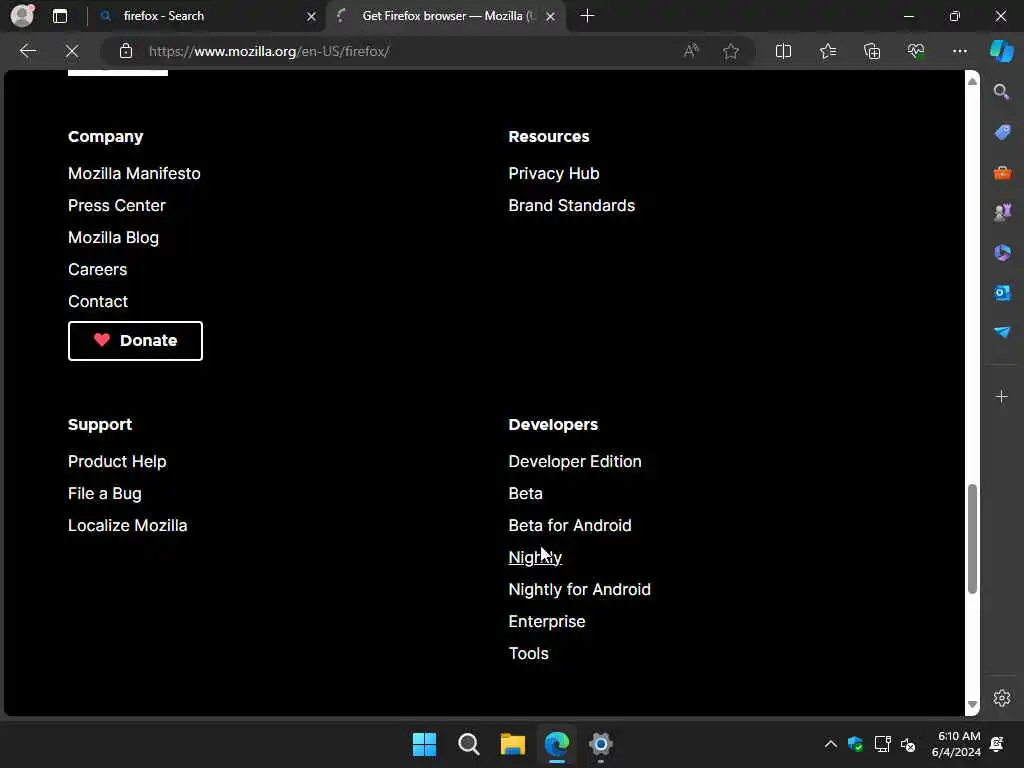Open the Nightly for Android link
The image size is (1024, 768).
579,589
